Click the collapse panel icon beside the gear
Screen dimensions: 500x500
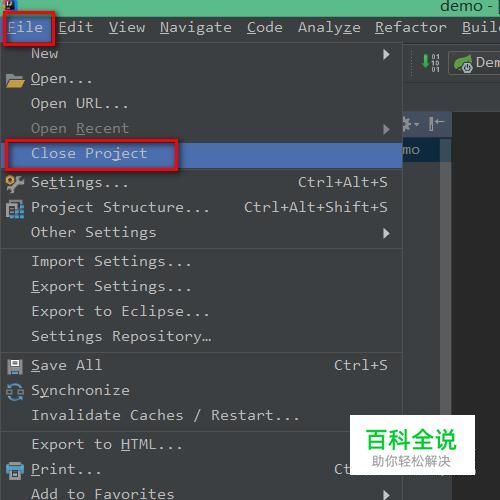436,124
